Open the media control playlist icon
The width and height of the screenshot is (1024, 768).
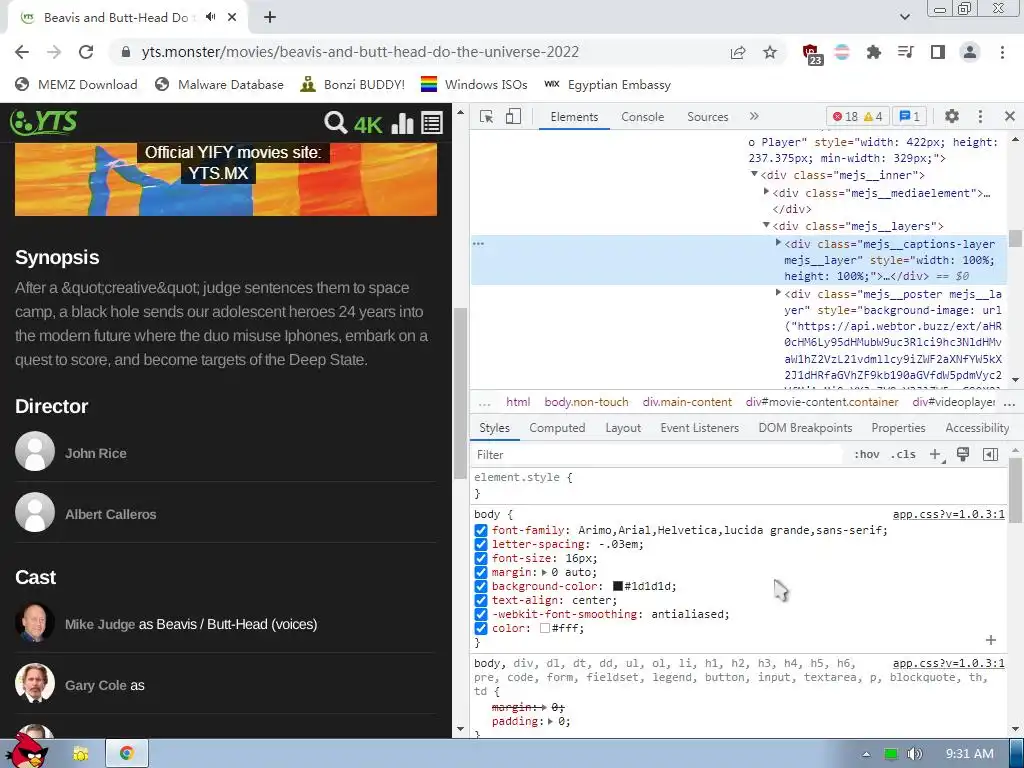tap(905, 52)
